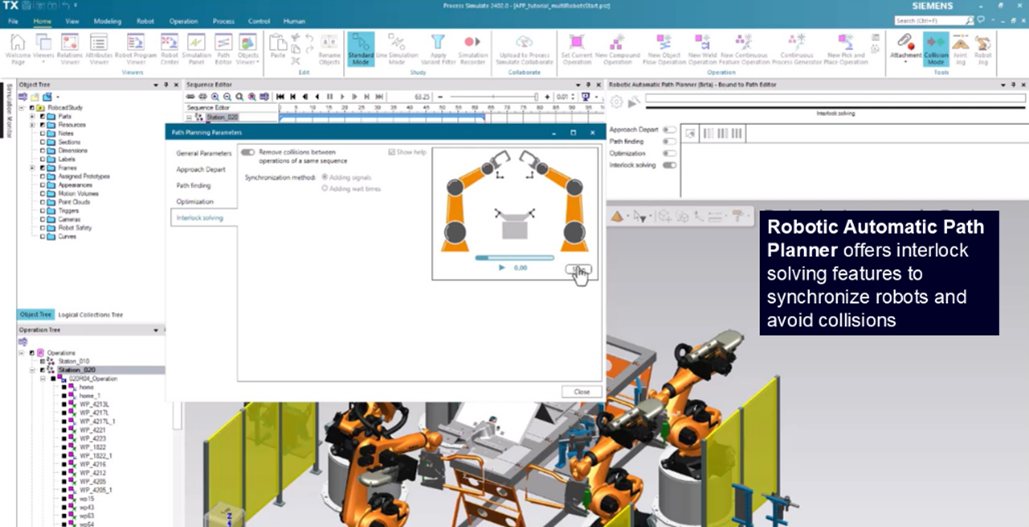Select the Adding signals radio button
This screenshot has width=1029, height=527.
[324, 177]
